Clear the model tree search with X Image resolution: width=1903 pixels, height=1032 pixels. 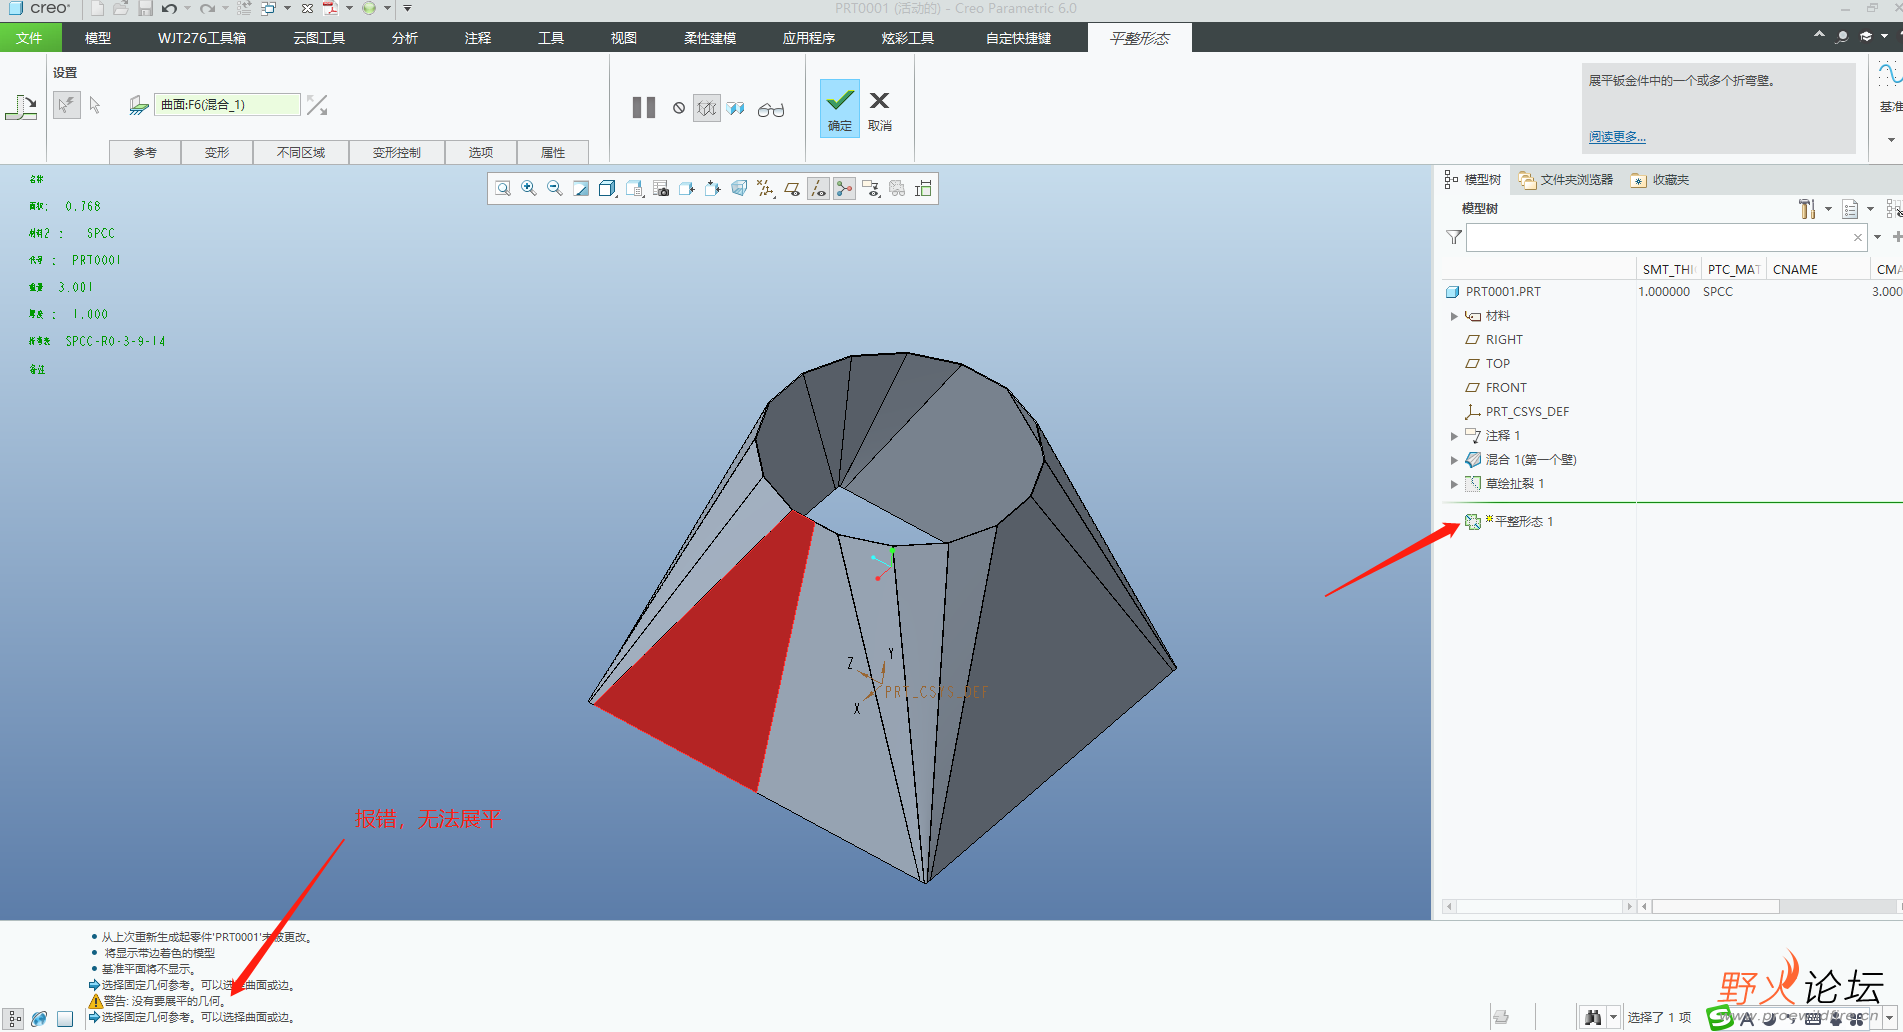[x=1858, y=238]
